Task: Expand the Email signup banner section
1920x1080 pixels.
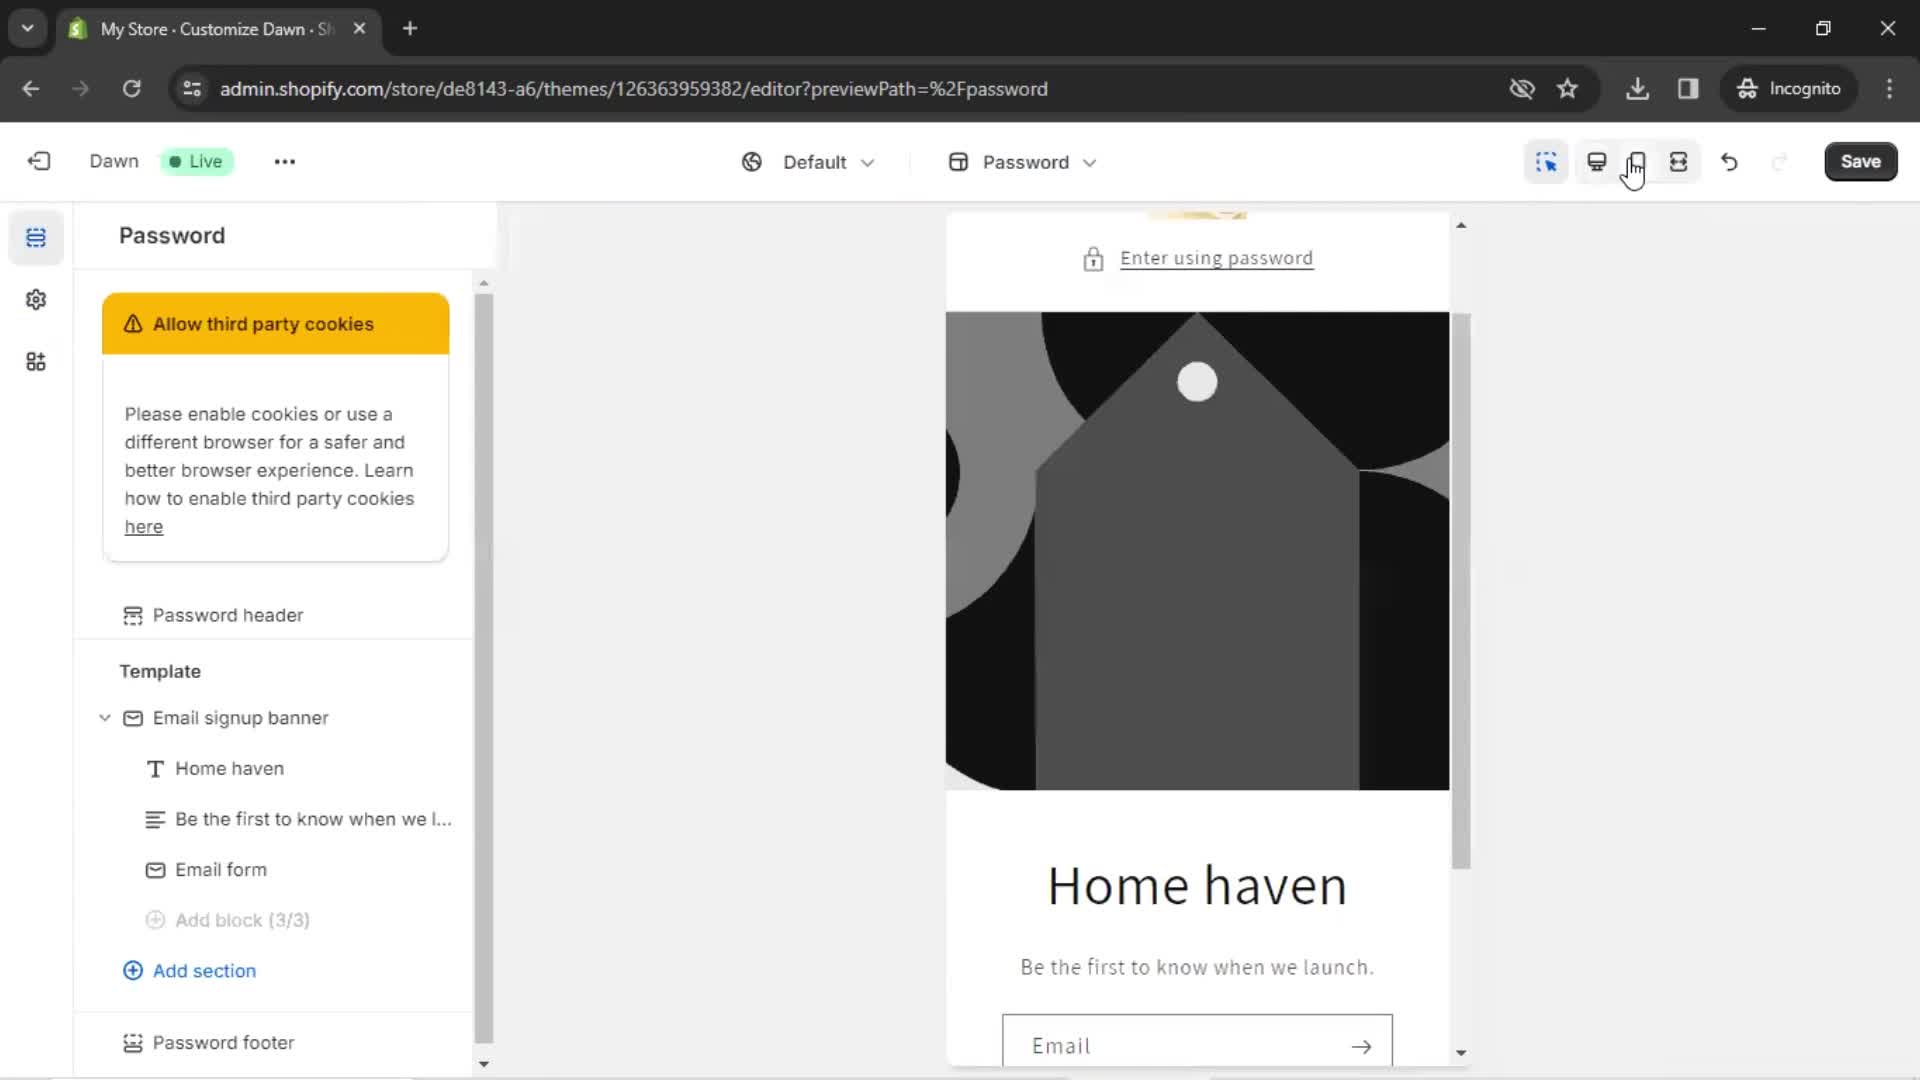Action: point(103,717)
